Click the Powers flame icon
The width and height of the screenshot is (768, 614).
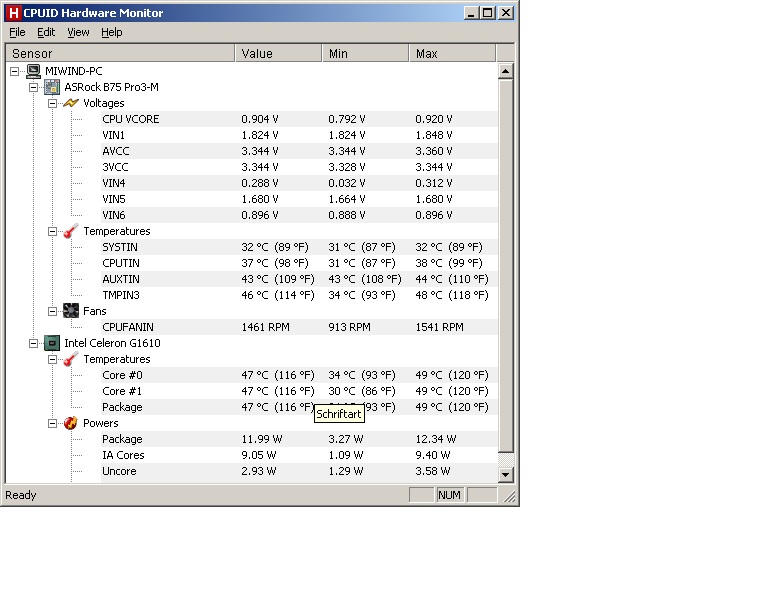tap(71, 423)
